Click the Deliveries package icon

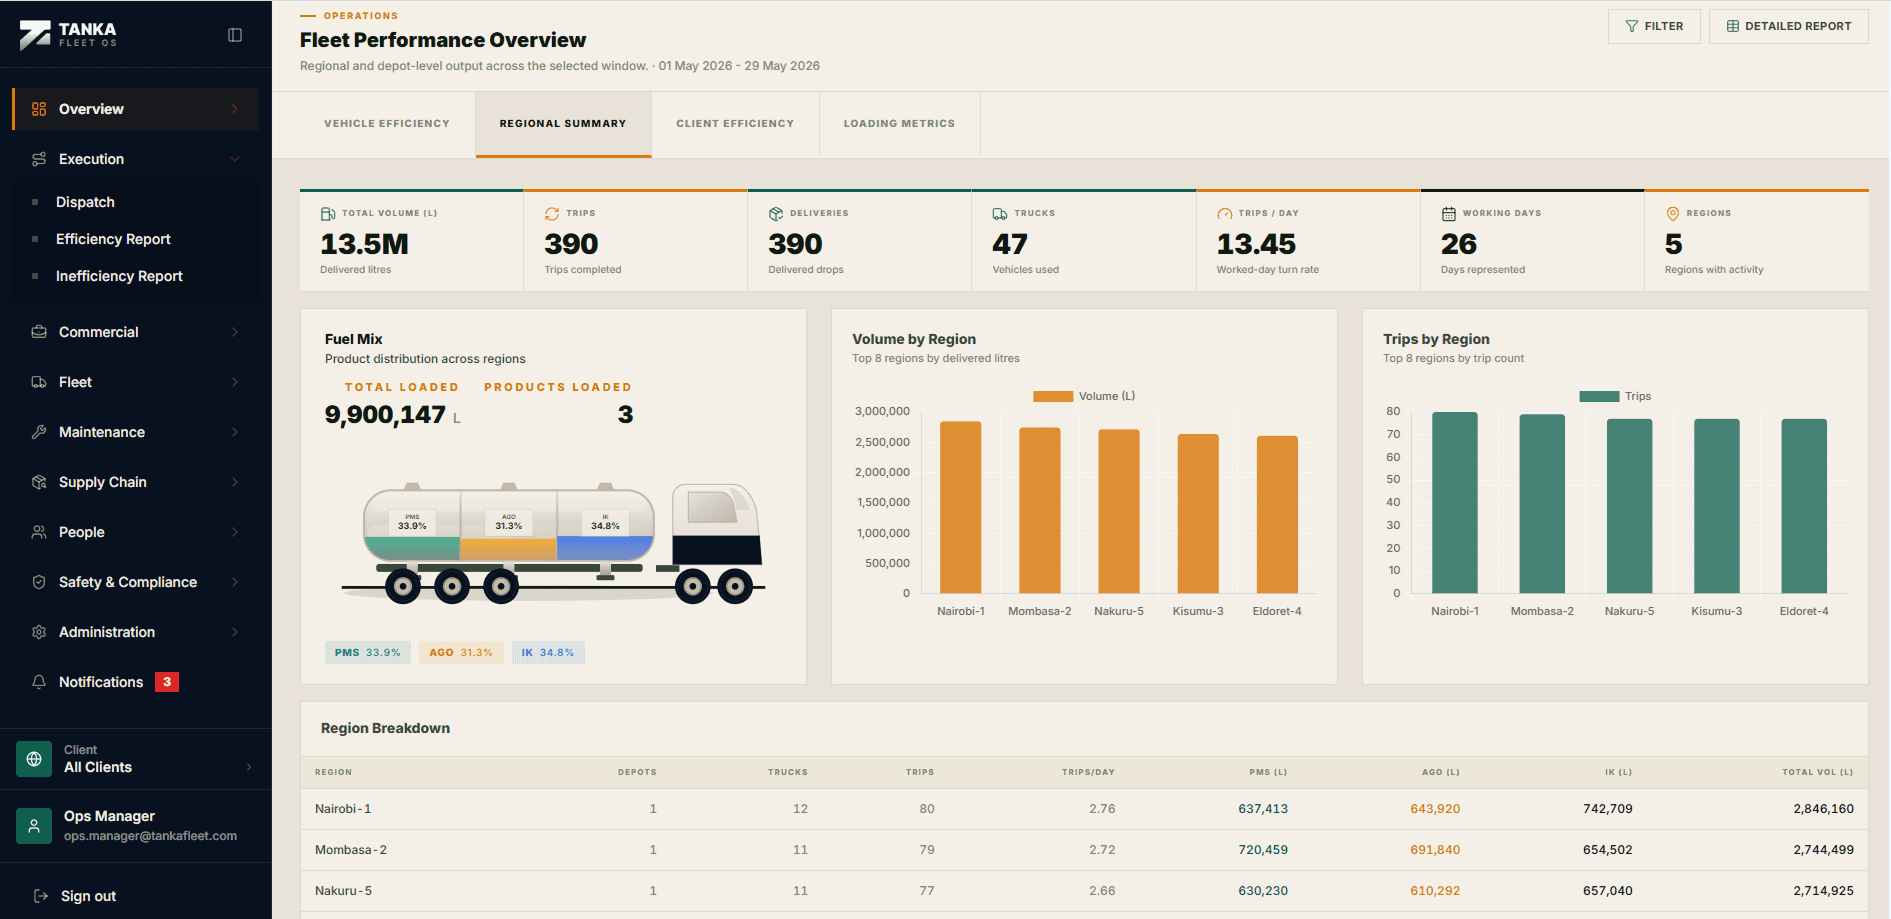click(x=776, y=214)
